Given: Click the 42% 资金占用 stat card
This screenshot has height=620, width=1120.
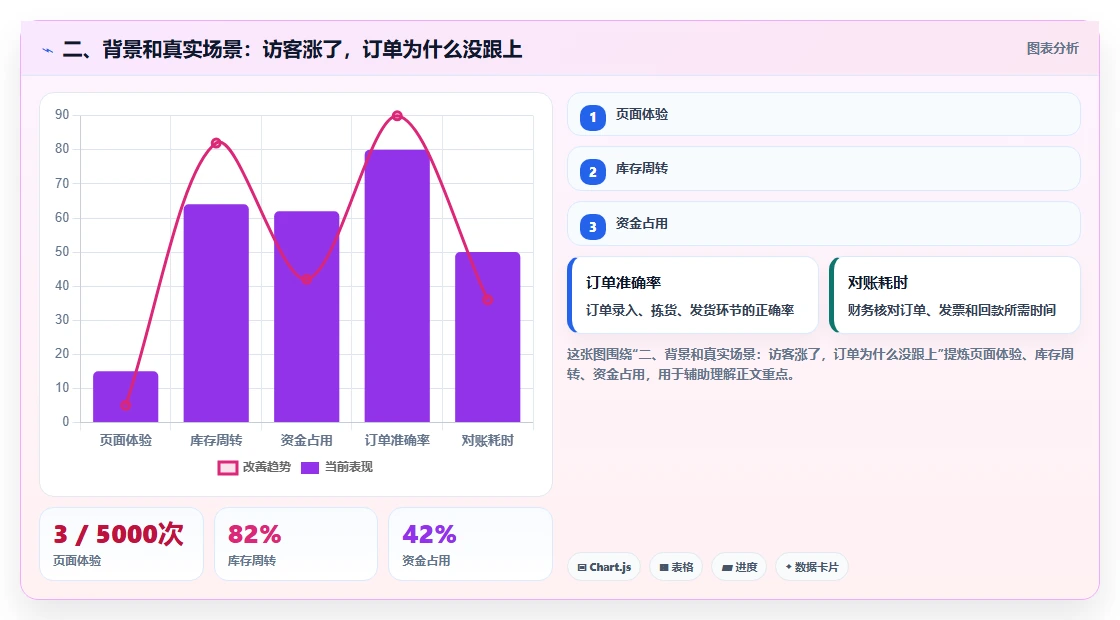Looking at the screenshot, I should pos(470,544).
